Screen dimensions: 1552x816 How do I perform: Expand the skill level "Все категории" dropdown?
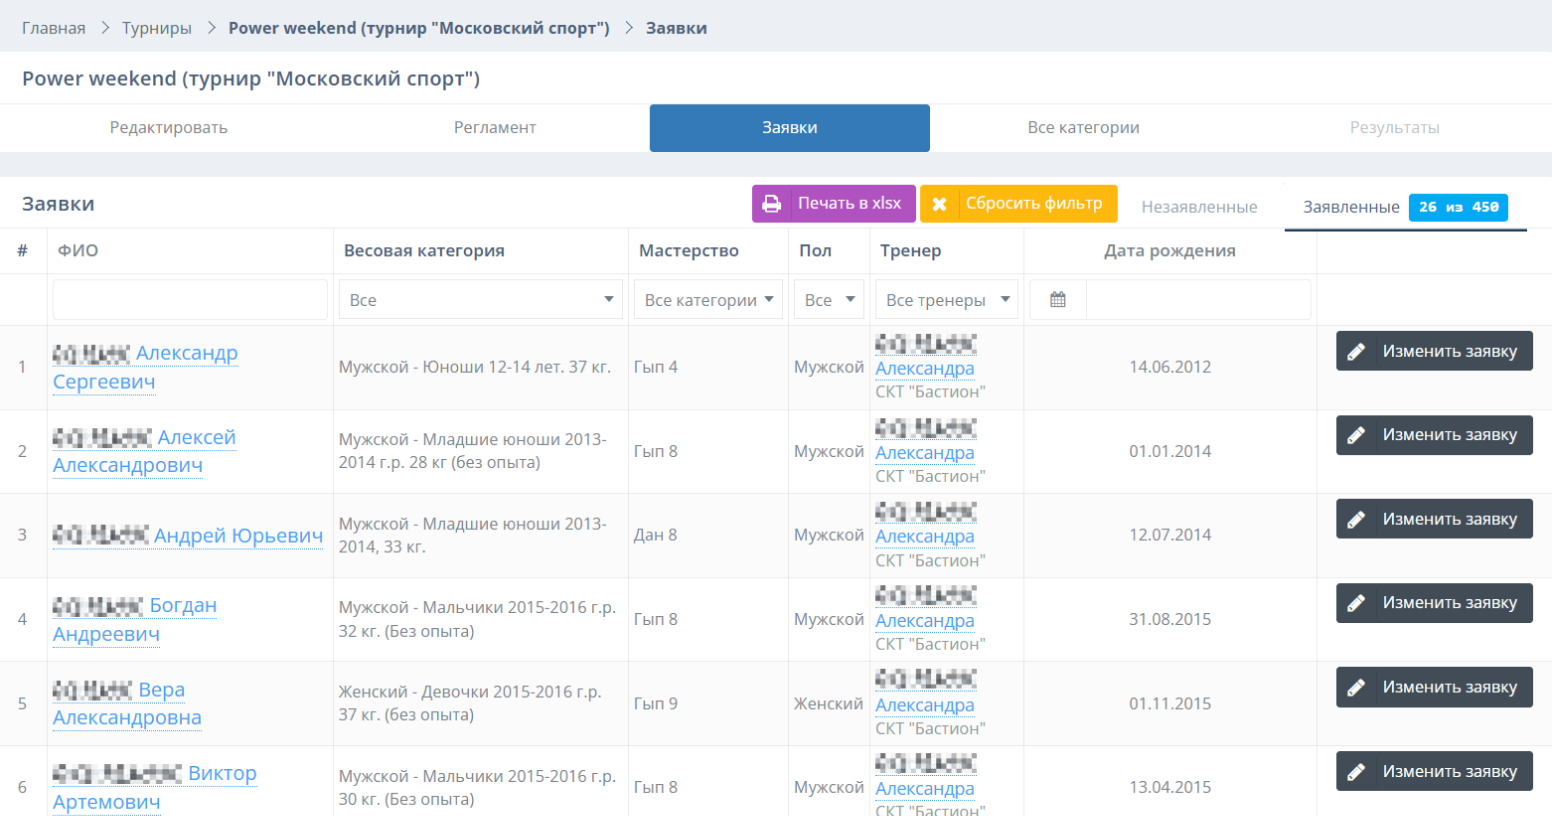coord(708,300)
